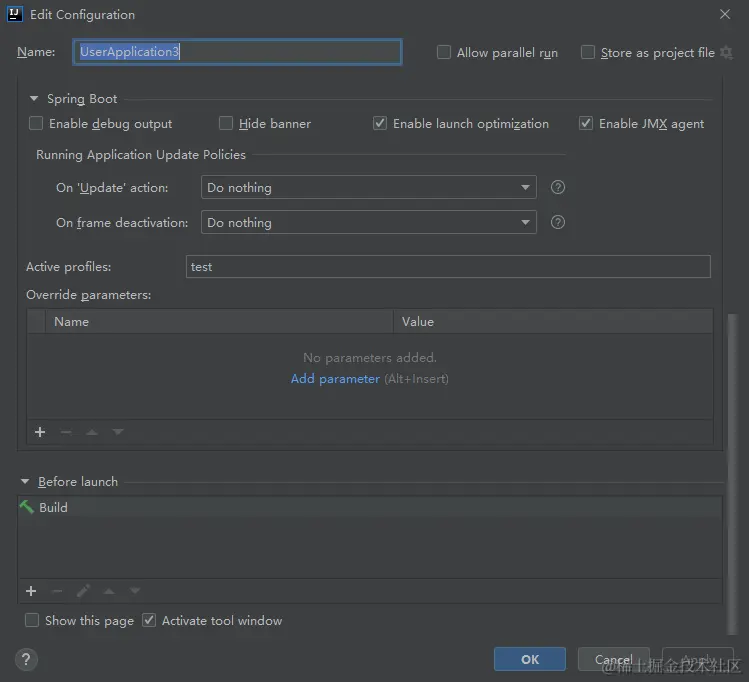Click the dialog's vertical scrollbar
749x682 pixels.
click(732, 474)
